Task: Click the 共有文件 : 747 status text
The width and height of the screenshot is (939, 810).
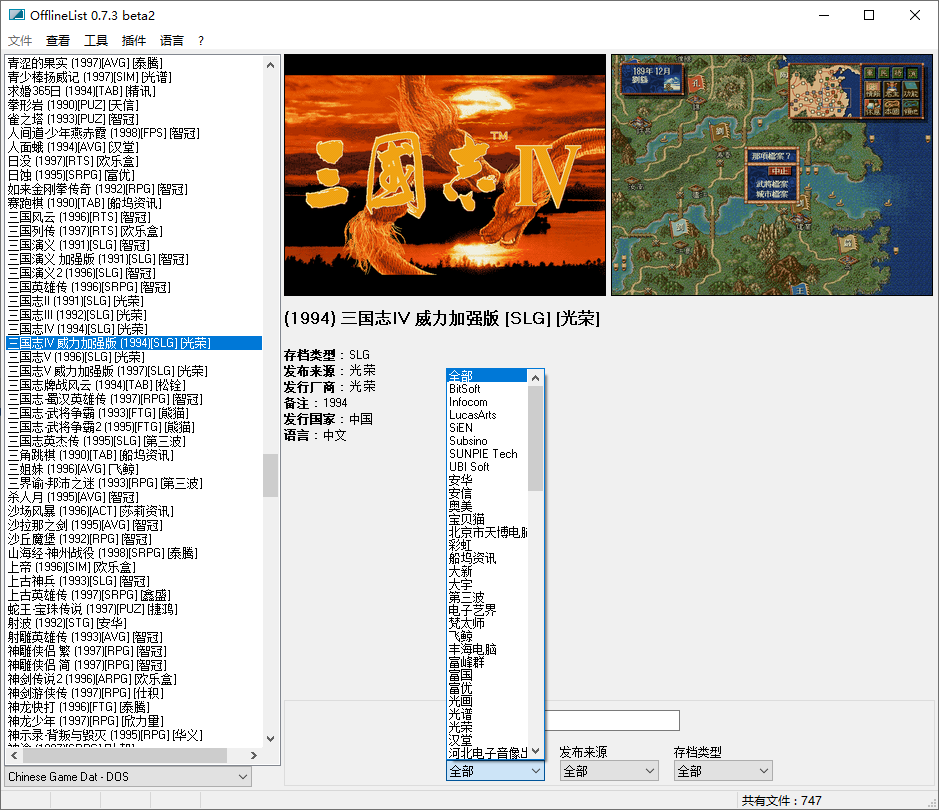Action: tap(781, 800)
